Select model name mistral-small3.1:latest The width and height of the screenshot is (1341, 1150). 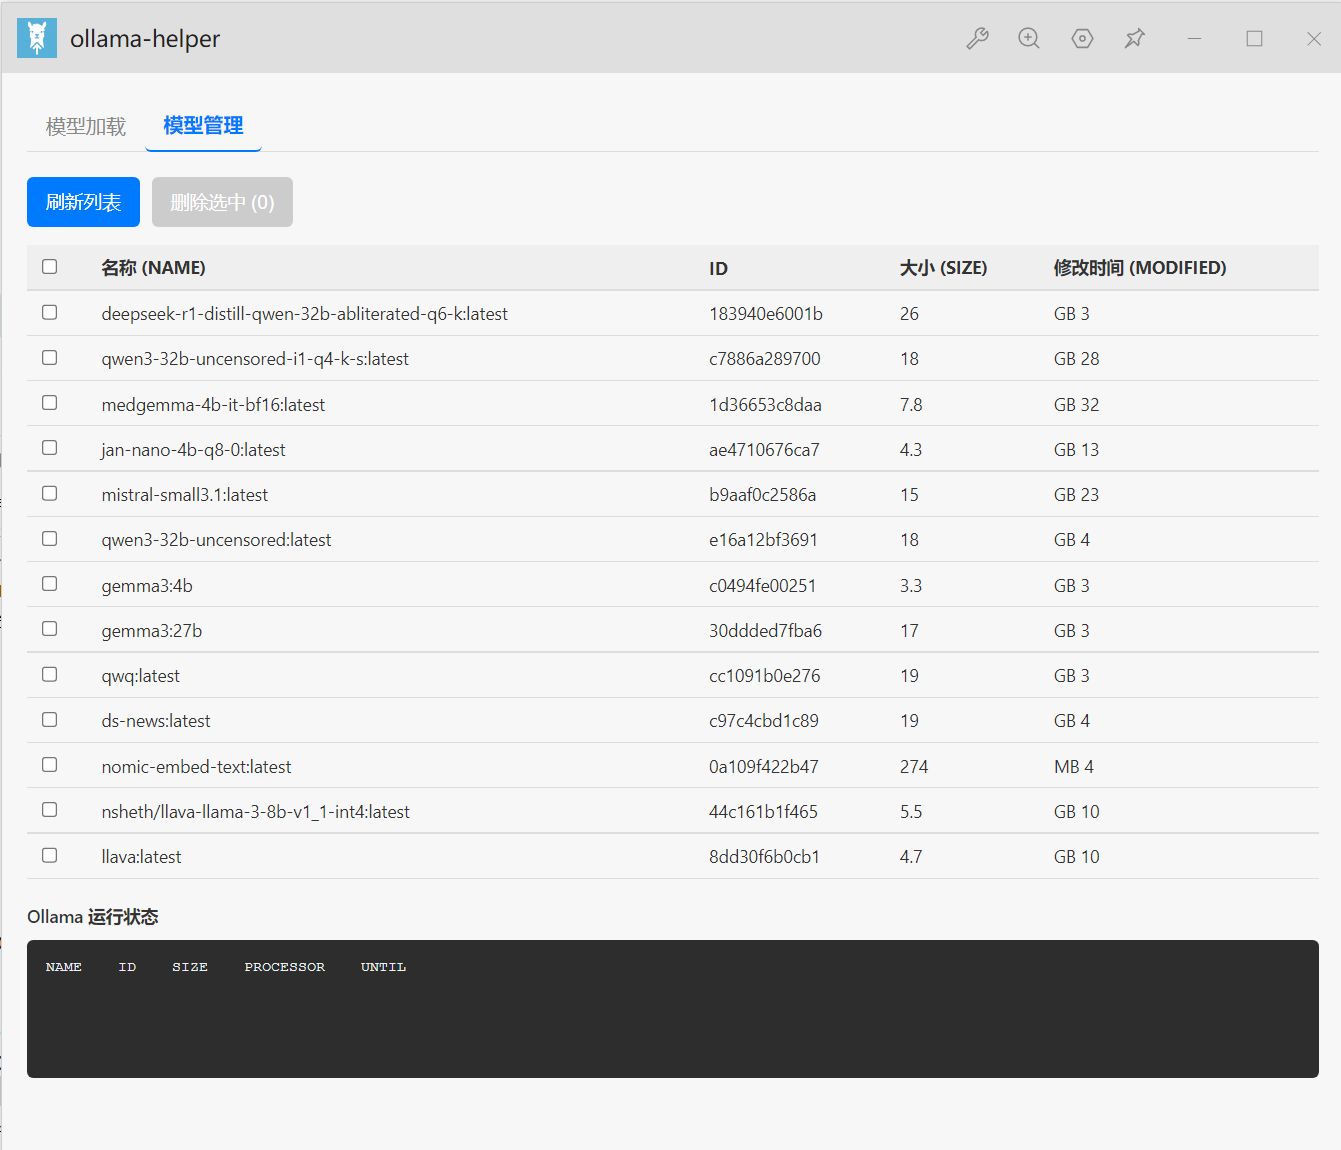point(184,495)
